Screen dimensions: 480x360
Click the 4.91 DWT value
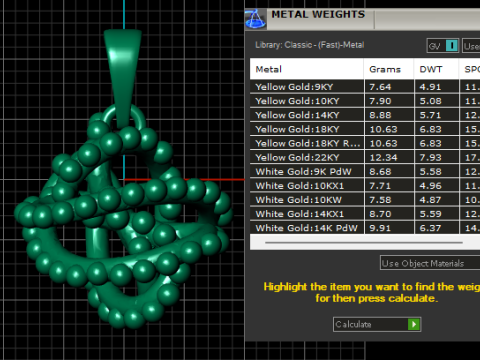(x=430, y=87)
